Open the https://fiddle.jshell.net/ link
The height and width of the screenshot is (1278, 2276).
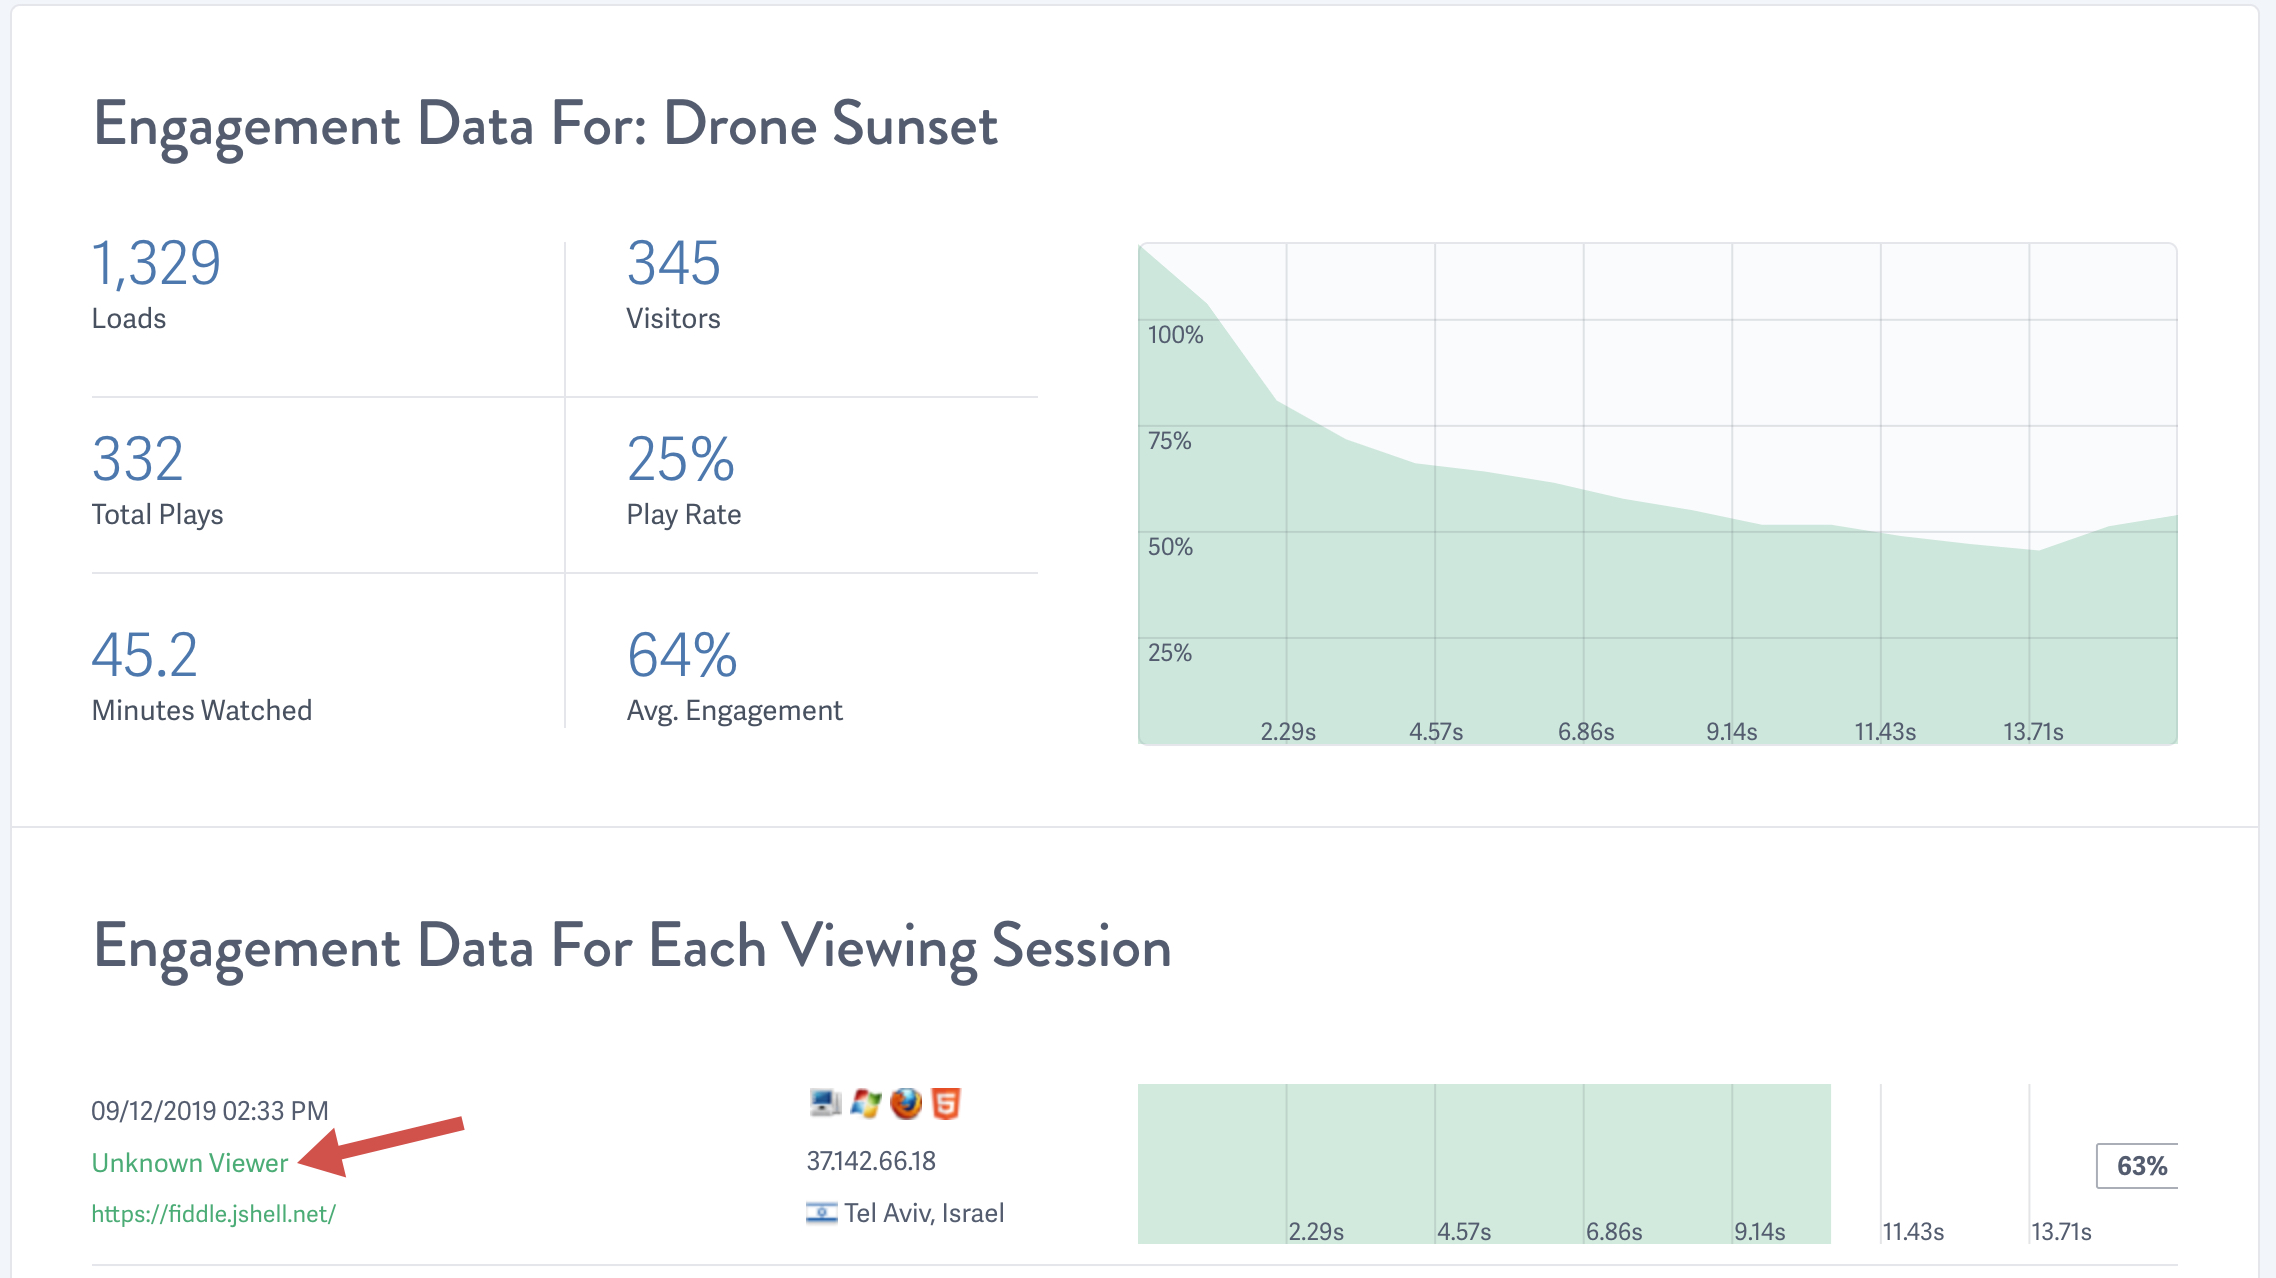[214, 1214]
